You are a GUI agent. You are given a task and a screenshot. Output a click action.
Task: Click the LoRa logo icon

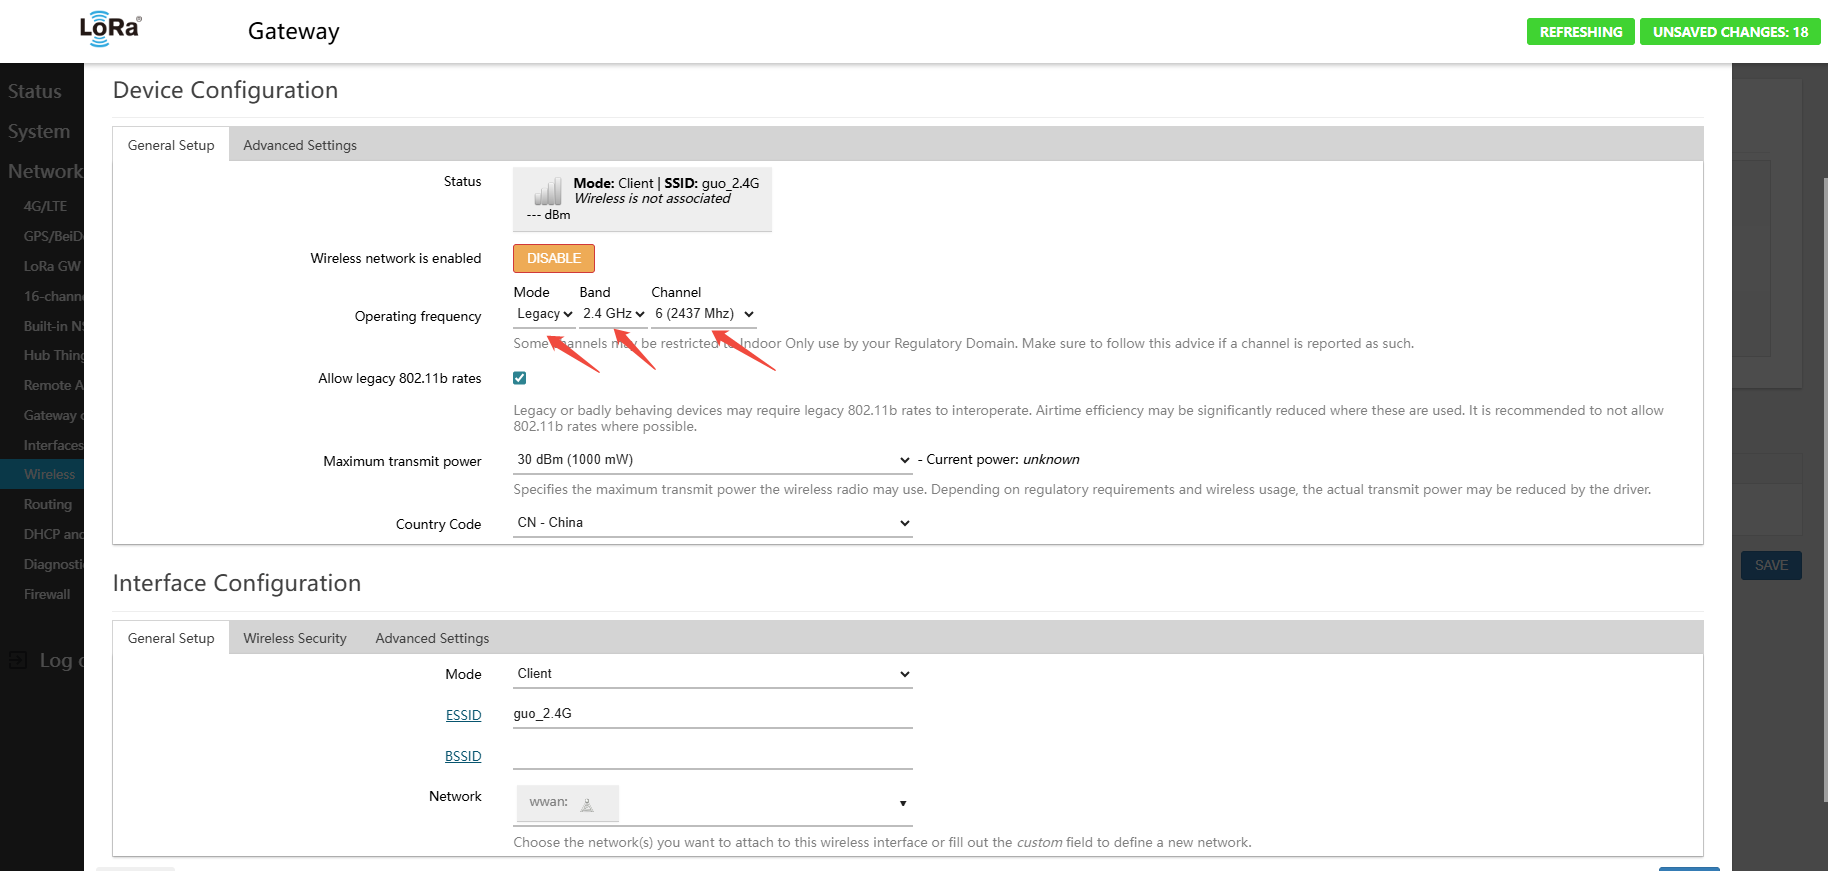[x=110, y=29]
